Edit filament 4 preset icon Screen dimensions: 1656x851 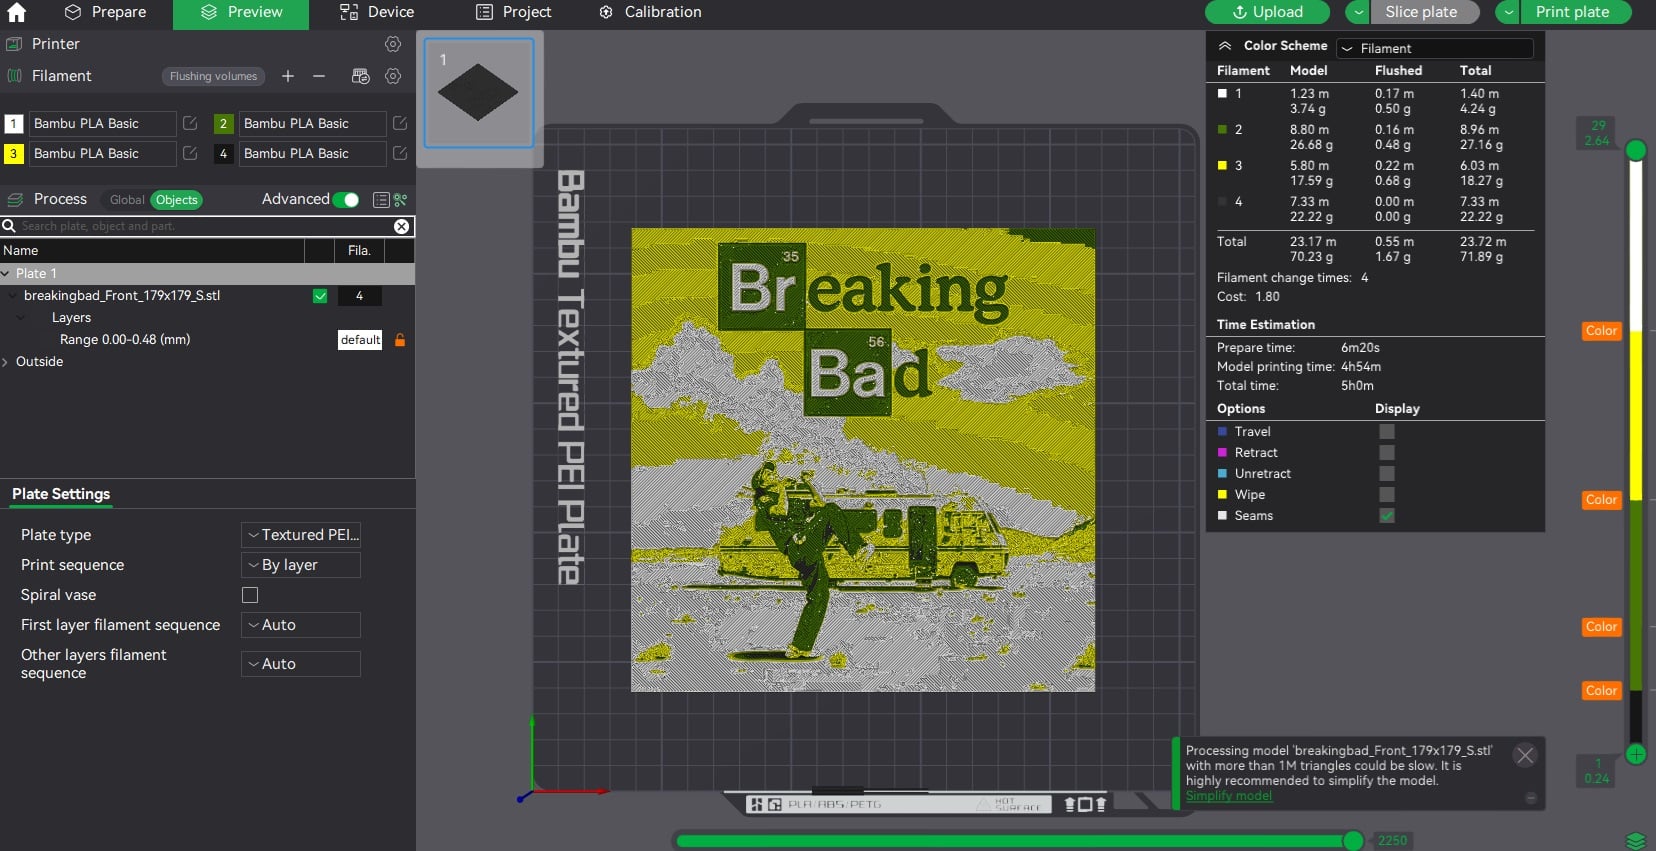pyautogui.click(x=400, y=153)
